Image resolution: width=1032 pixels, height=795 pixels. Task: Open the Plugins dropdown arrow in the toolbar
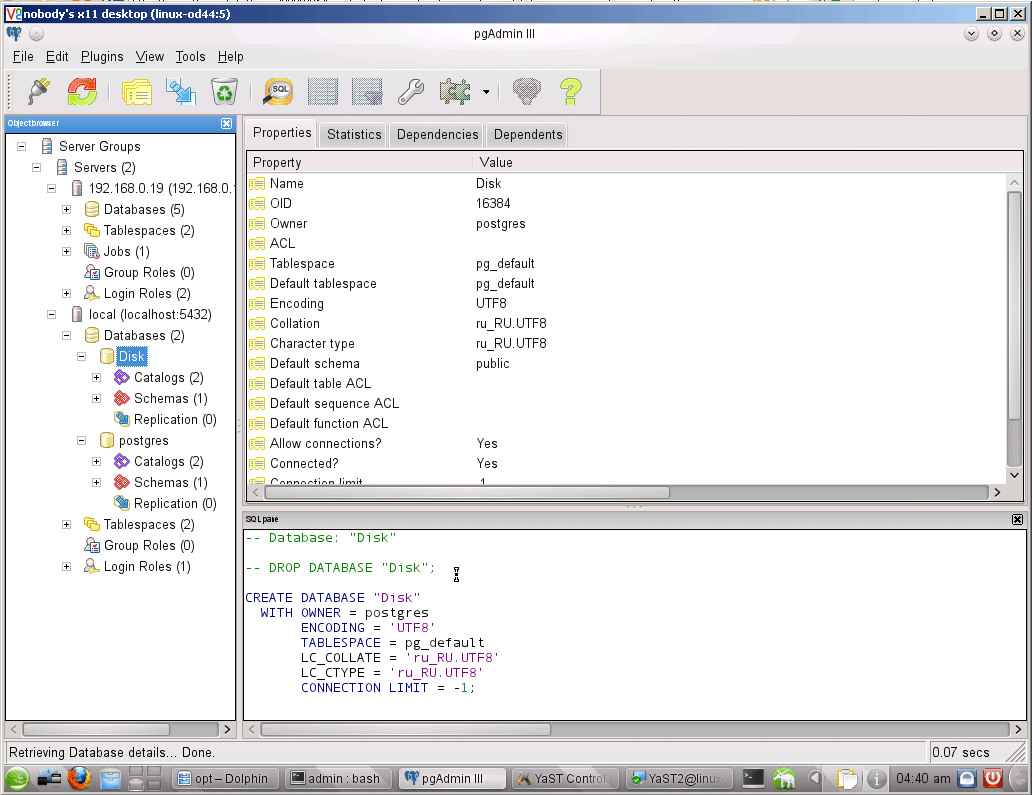click(486, 92)
